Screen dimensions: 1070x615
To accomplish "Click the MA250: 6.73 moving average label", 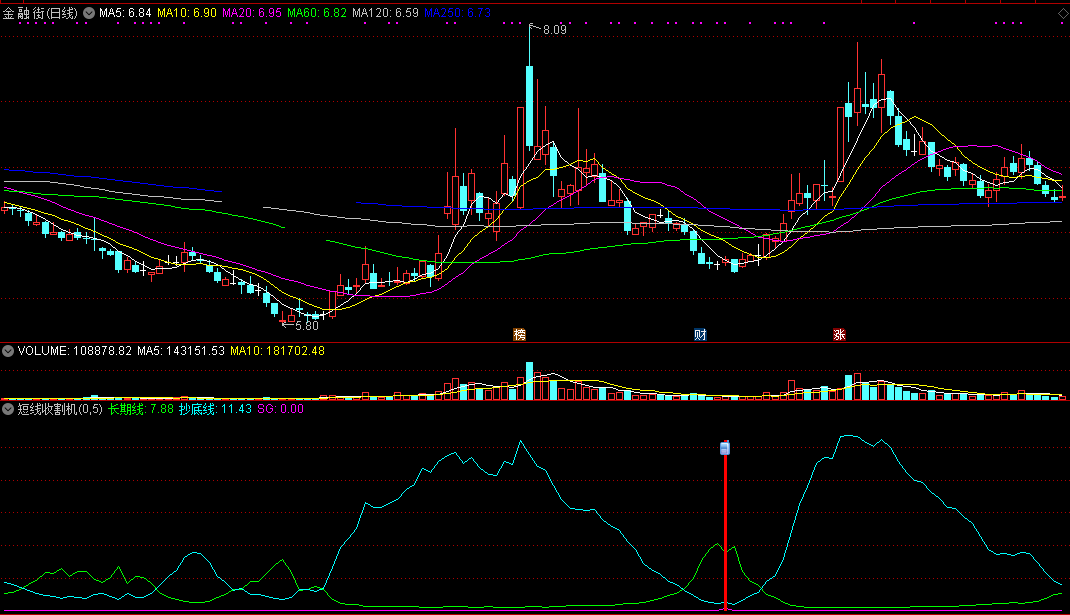I will (x=457, y=13).
